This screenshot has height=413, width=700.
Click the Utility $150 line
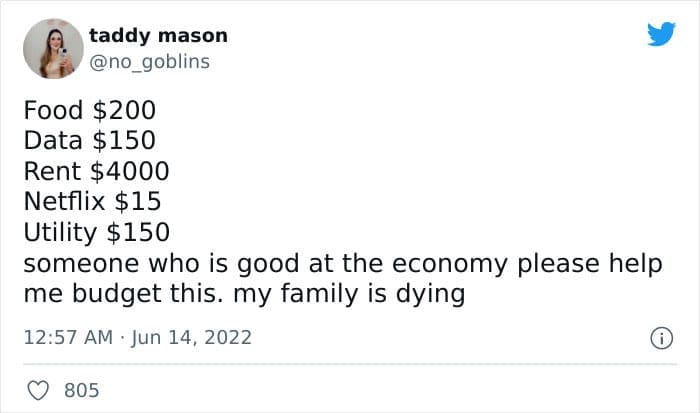[x=96, y=233]
